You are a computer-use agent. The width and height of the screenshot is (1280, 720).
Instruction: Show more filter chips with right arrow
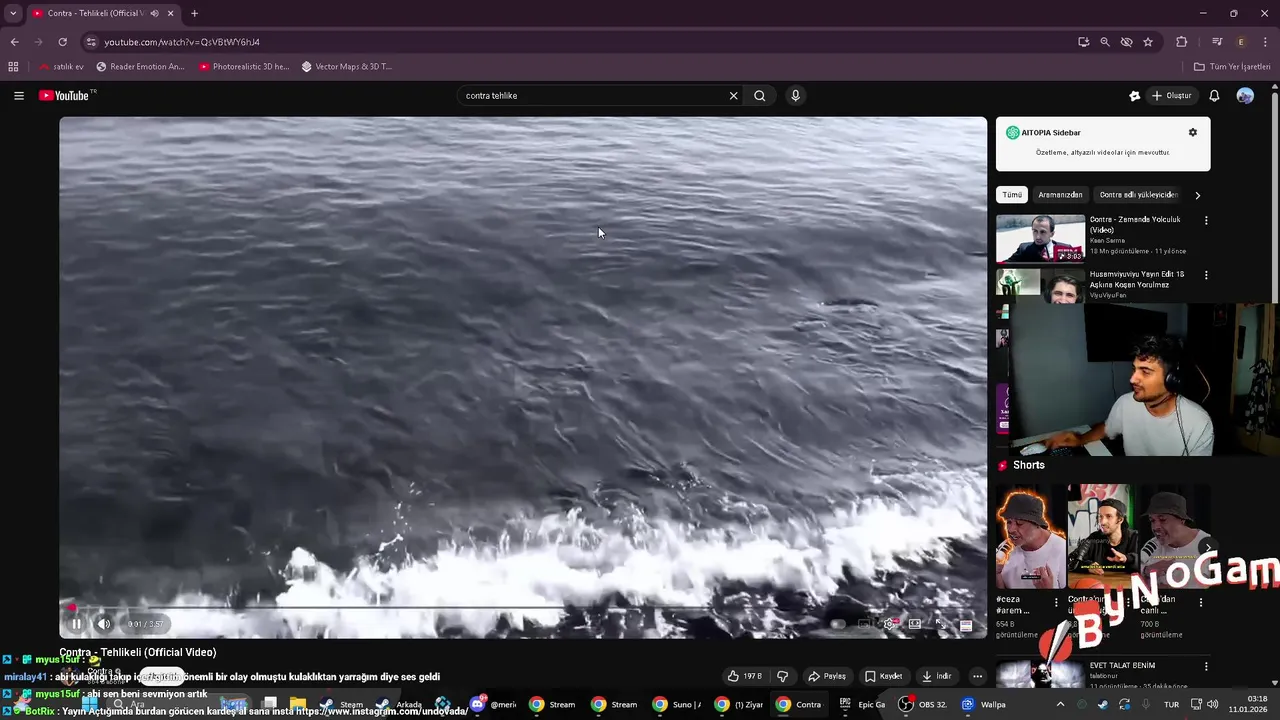[x=1197, y=195]
